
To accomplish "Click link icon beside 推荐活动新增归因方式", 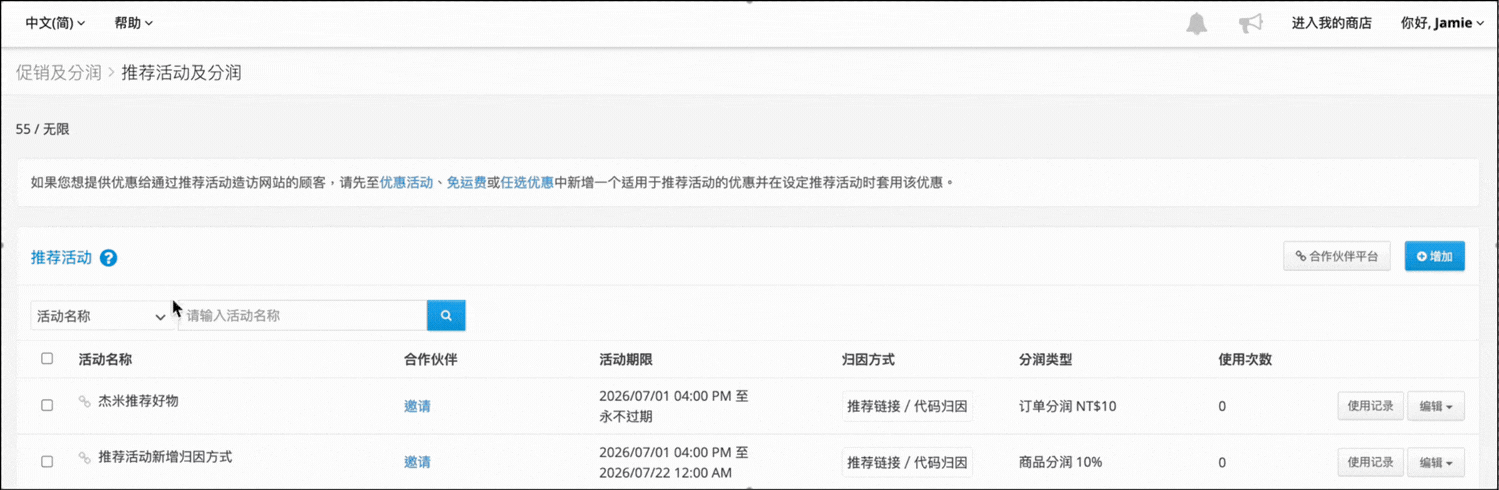I will point(85,457).
